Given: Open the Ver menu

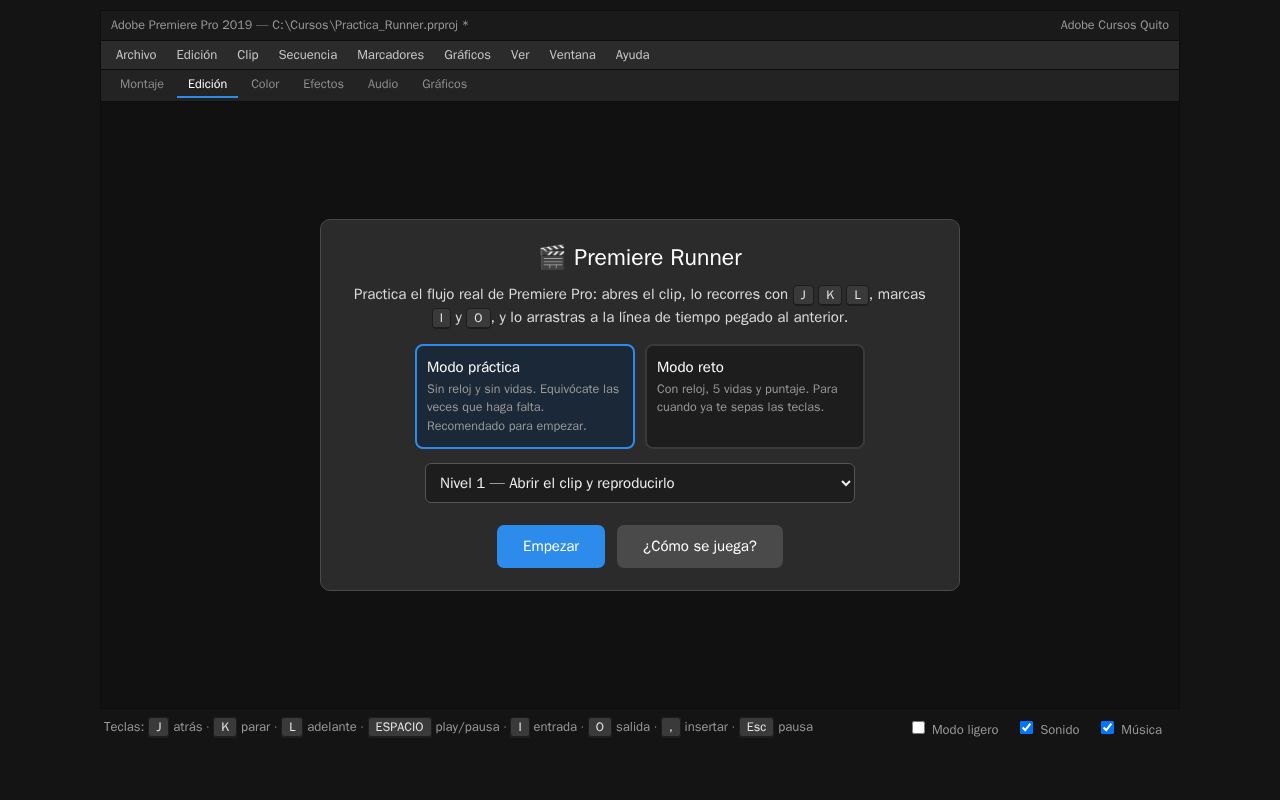Looking at the screenshot, I should [520, 55].
